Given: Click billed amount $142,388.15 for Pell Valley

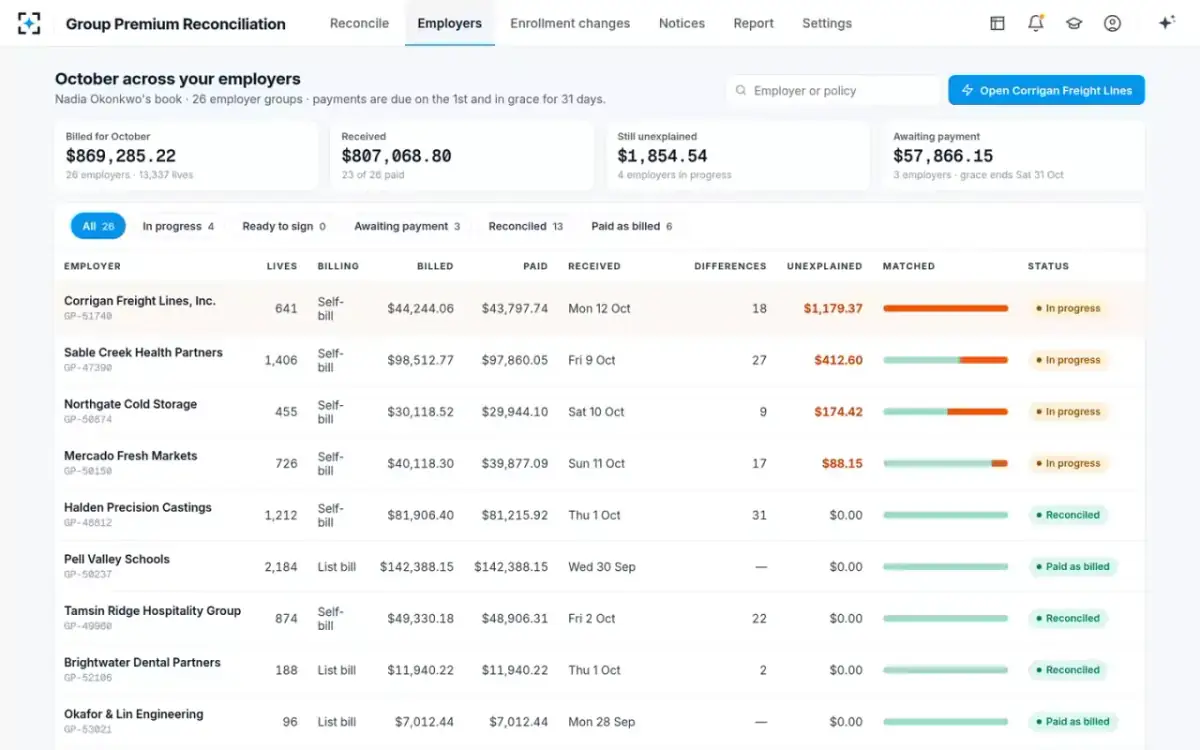Looking at the screenshot, I should coord(416,566).
